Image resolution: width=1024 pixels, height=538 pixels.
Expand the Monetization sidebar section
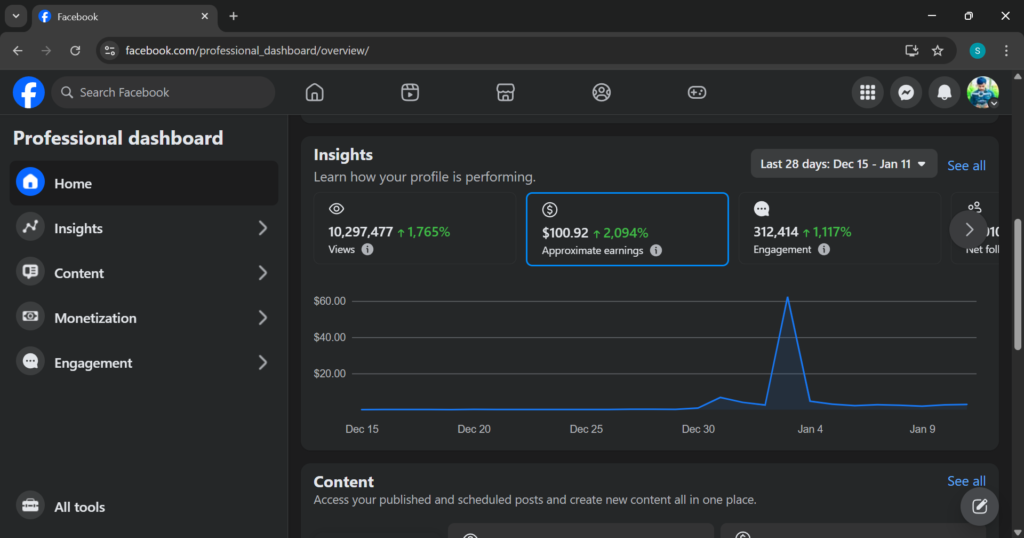[263, 318]
